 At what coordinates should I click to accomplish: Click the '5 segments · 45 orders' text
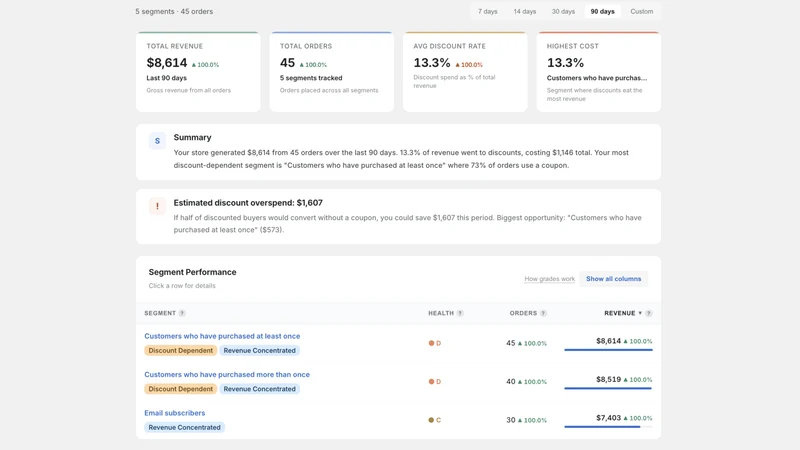[174, 11]
